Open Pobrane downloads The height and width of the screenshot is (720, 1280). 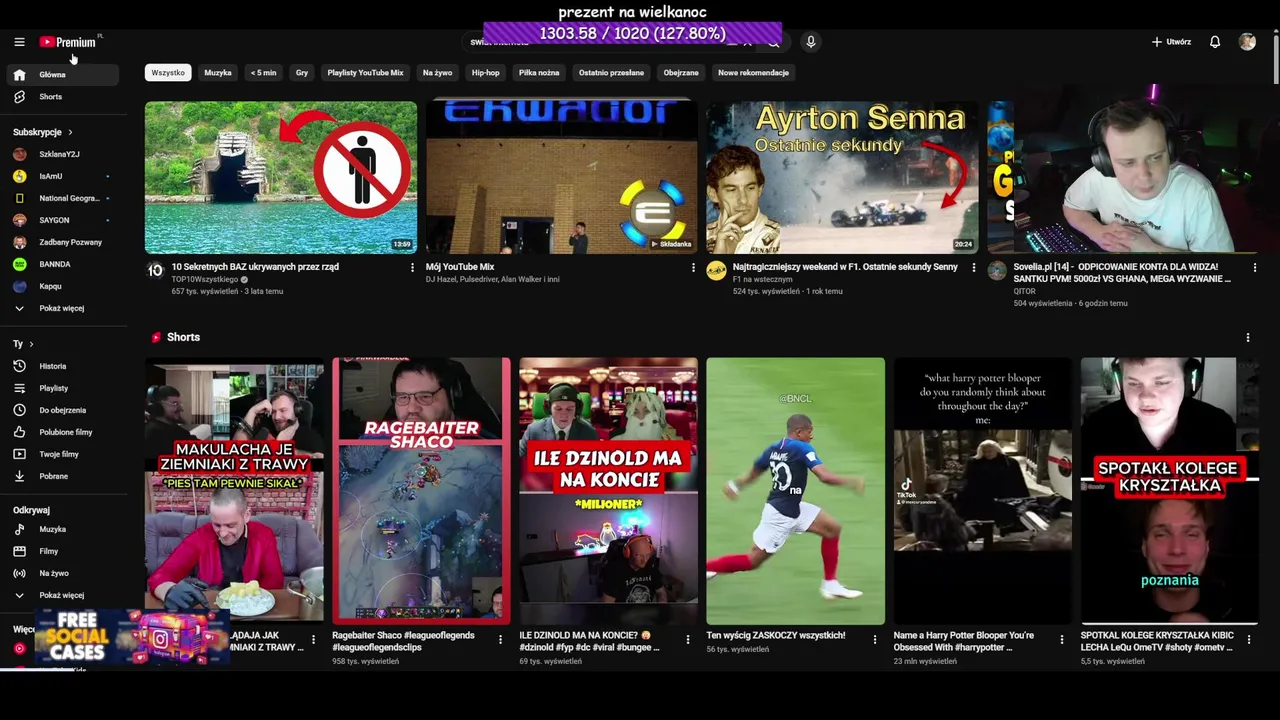tap(64, 476)
